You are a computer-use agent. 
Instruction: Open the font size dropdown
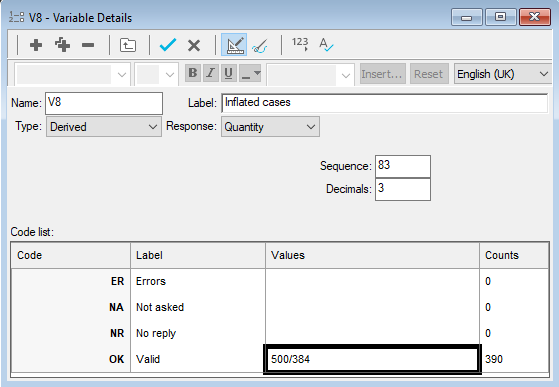157,74
